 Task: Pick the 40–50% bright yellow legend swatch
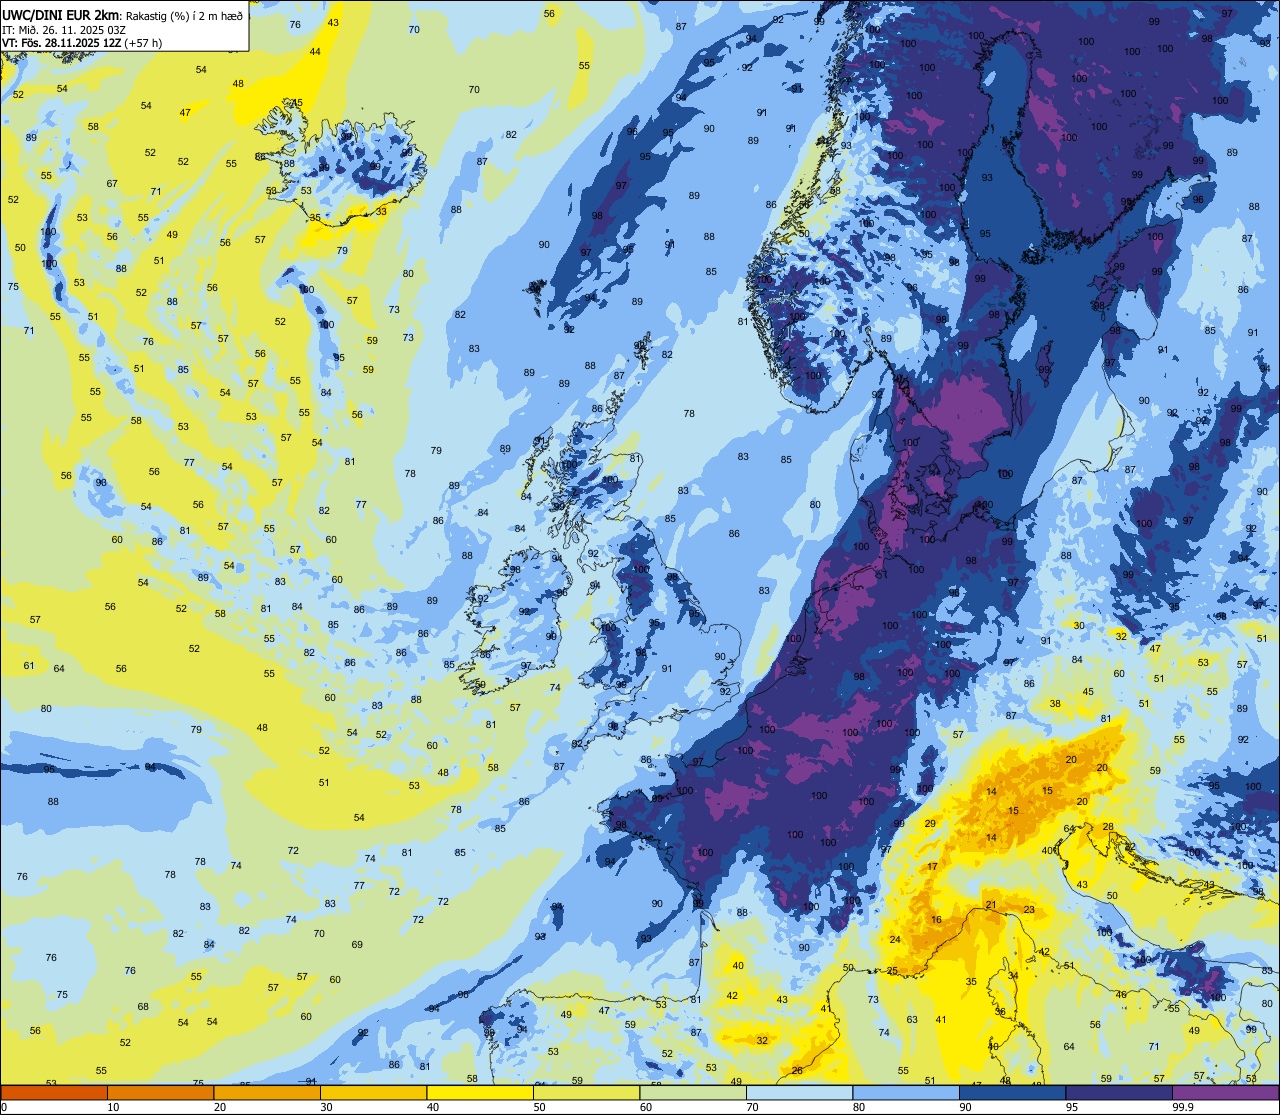click(480, 1093)
